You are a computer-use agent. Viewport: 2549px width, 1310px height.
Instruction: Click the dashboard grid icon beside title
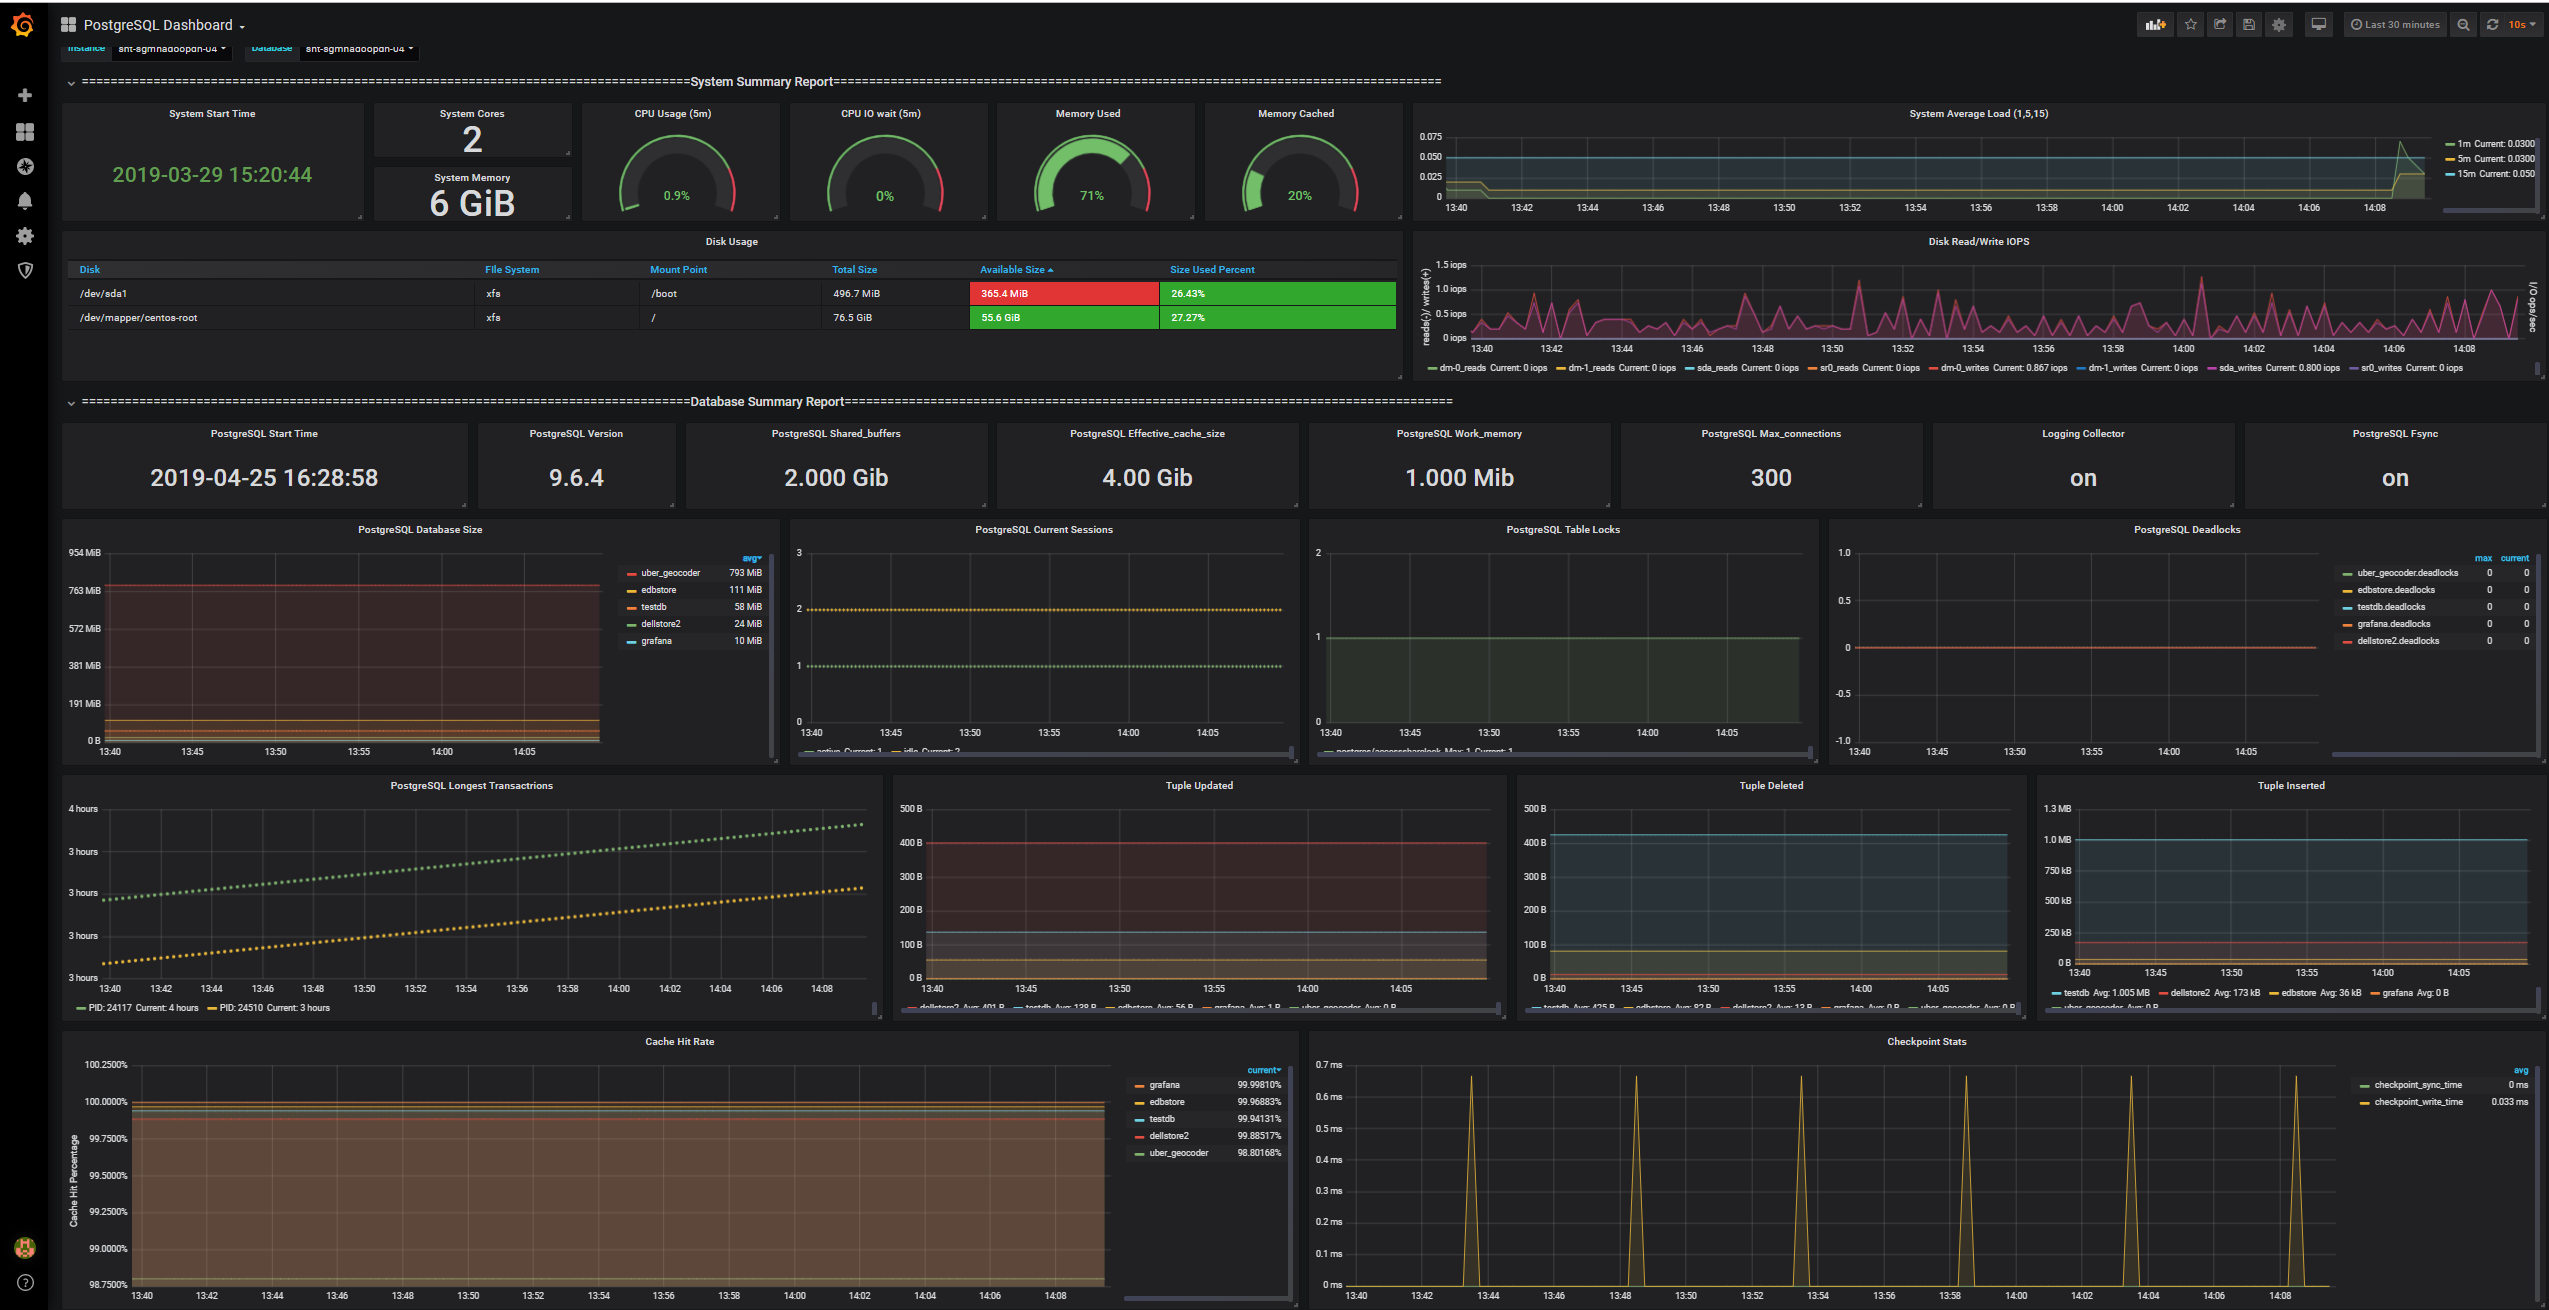pos(68,25)
